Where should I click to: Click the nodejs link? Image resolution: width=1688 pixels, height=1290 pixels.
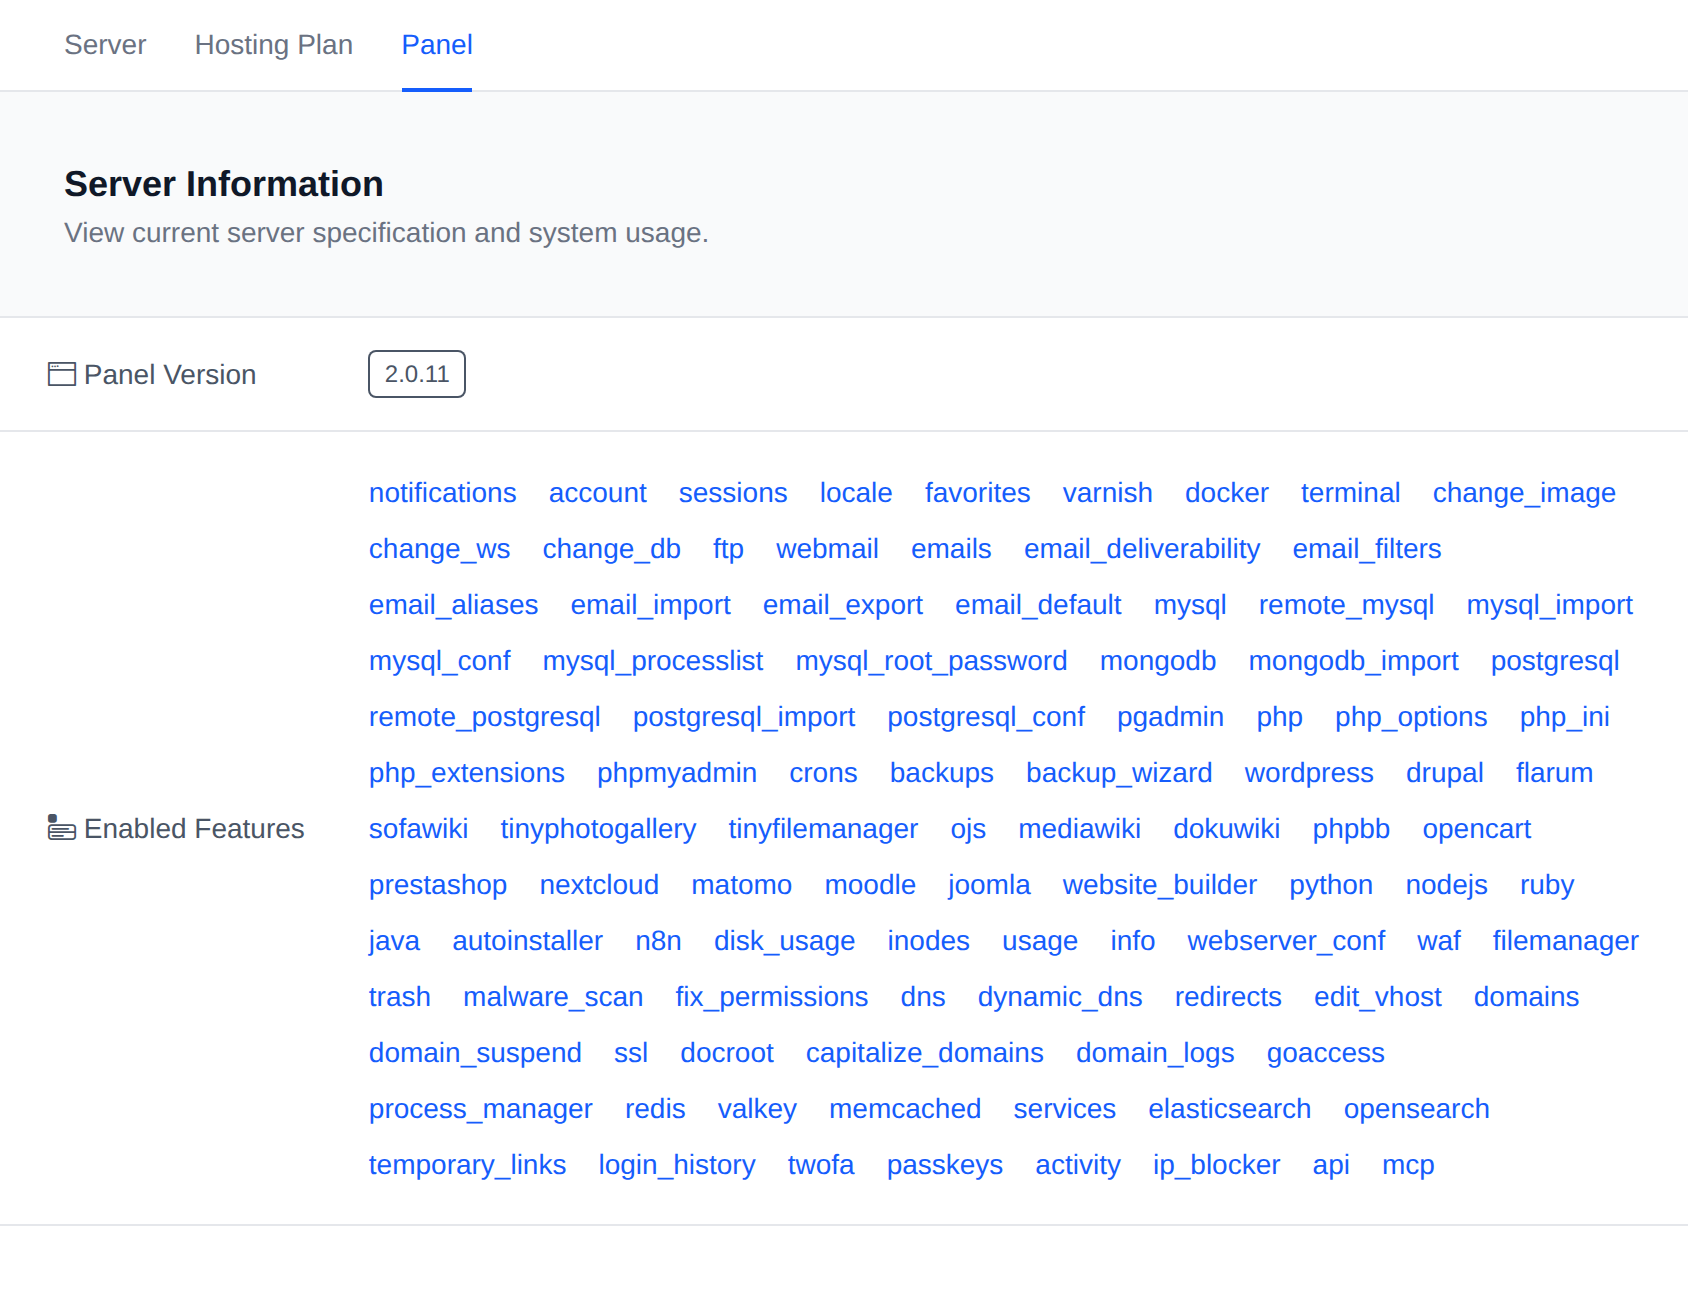(x=1446, y=885)
